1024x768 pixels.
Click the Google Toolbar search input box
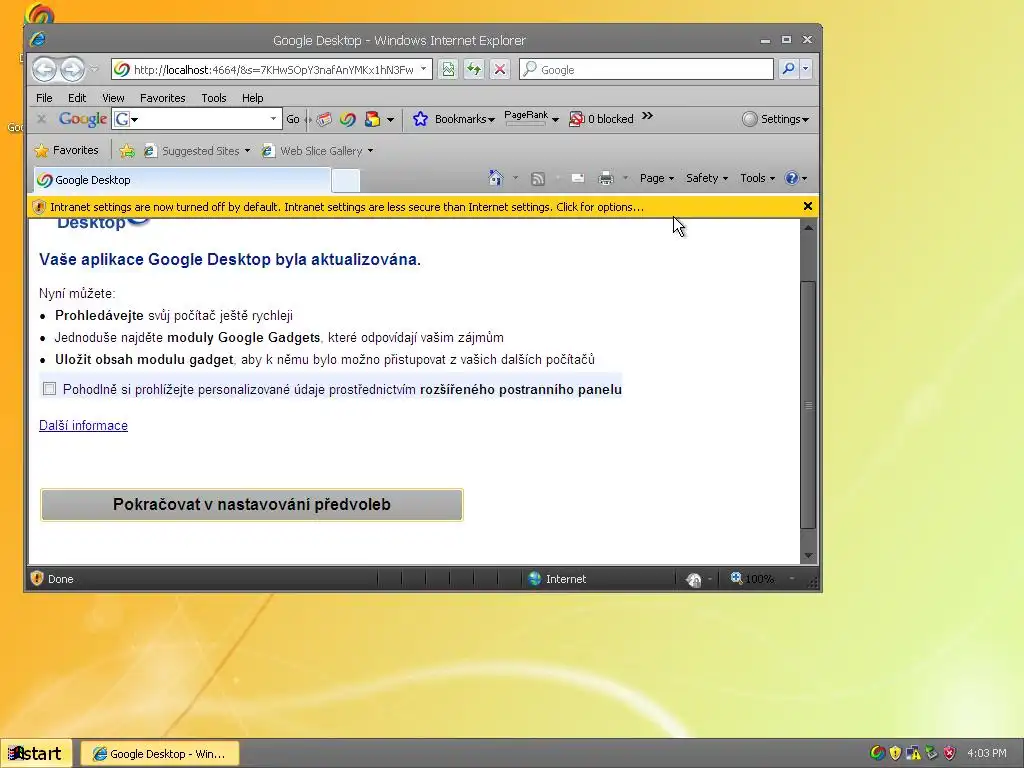[x=197, y=119]
